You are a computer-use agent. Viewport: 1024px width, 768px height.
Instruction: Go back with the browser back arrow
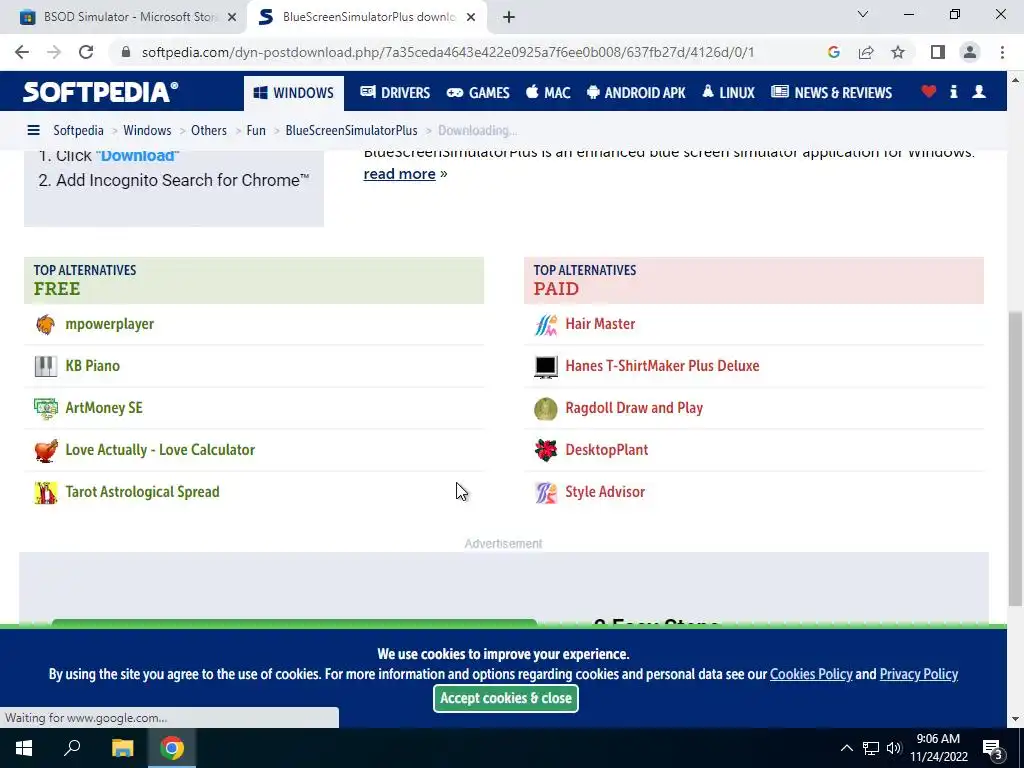22,52
